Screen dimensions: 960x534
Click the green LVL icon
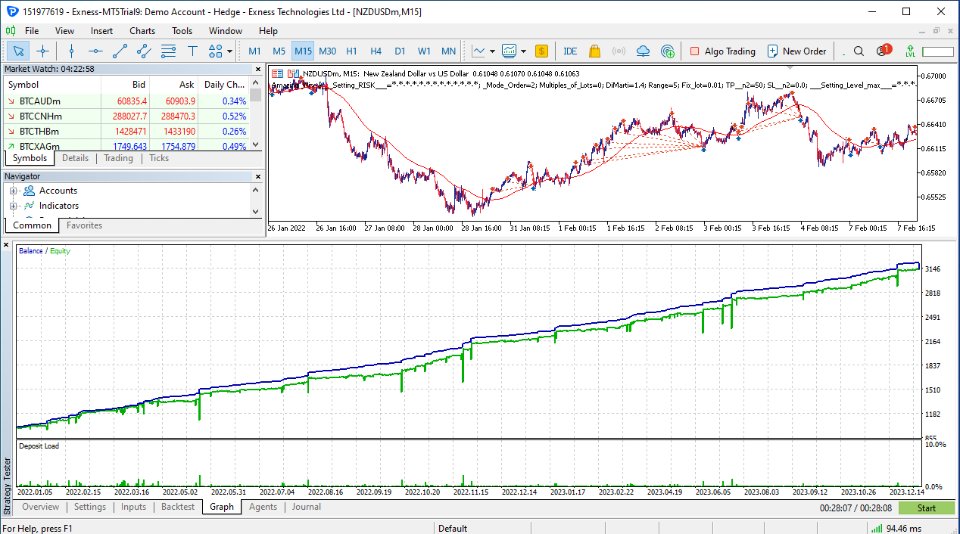pyautogui.click(x=910, y=51)
